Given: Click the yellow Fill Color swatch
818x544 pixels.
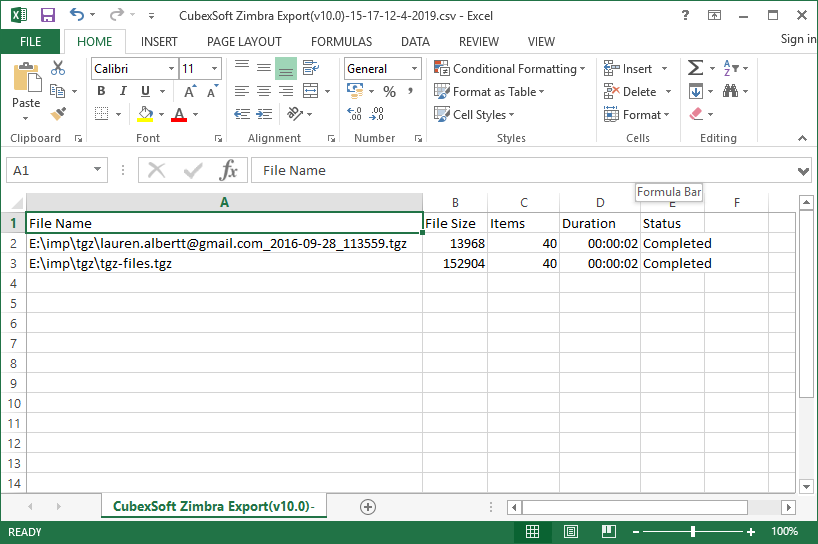Looking at the screenshot, I should [x=146, y=114].
